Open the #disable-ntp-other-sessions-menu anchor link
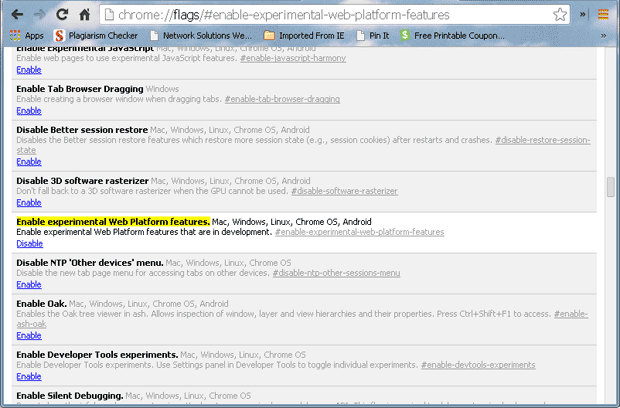The width and height of the screenshot is (620, 408). [336, 273]
